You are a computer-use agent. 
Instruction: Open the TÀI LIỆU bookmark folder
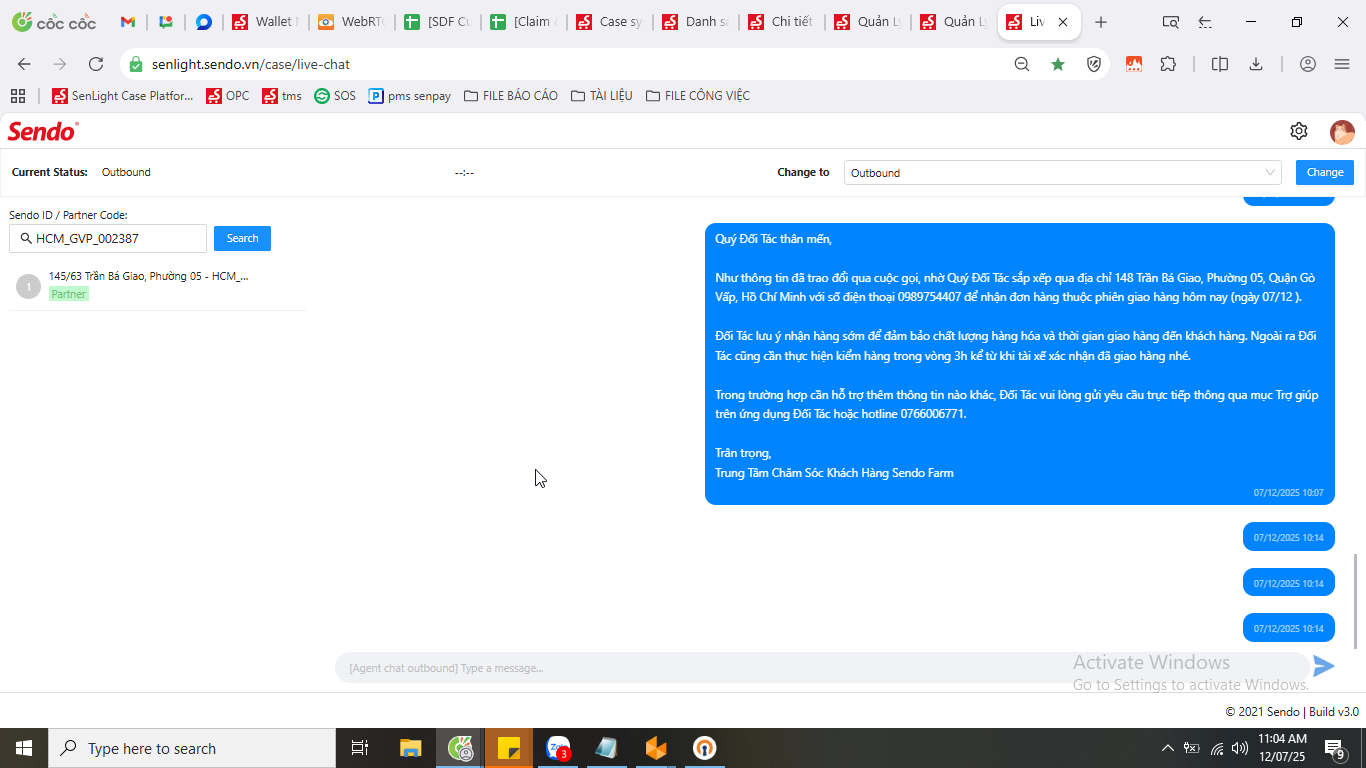(x=602, y=96)
